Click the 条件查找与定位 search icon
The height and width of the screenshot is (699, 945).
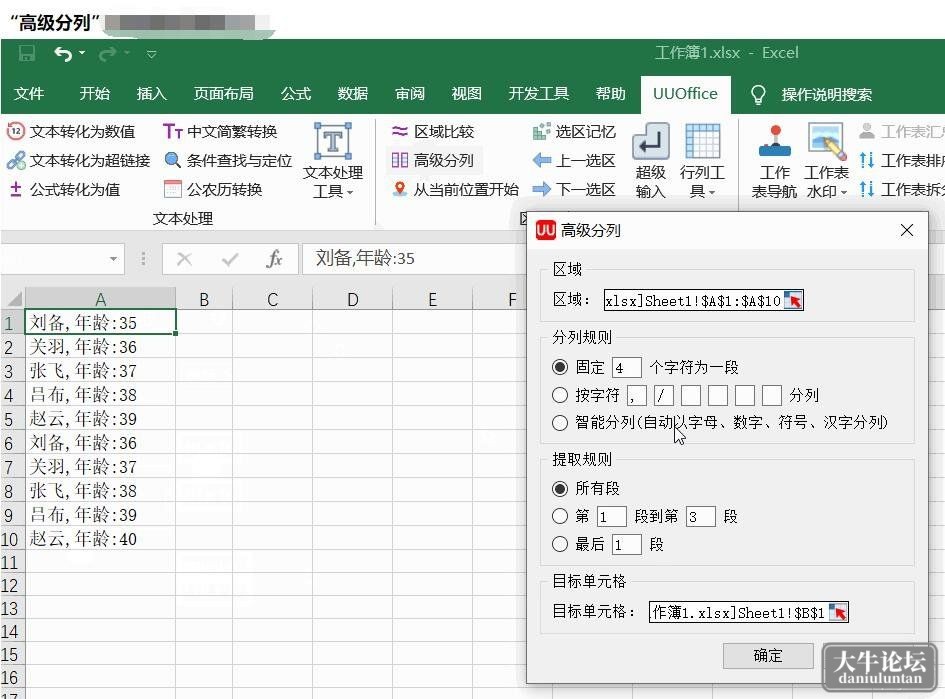point(172,160)
